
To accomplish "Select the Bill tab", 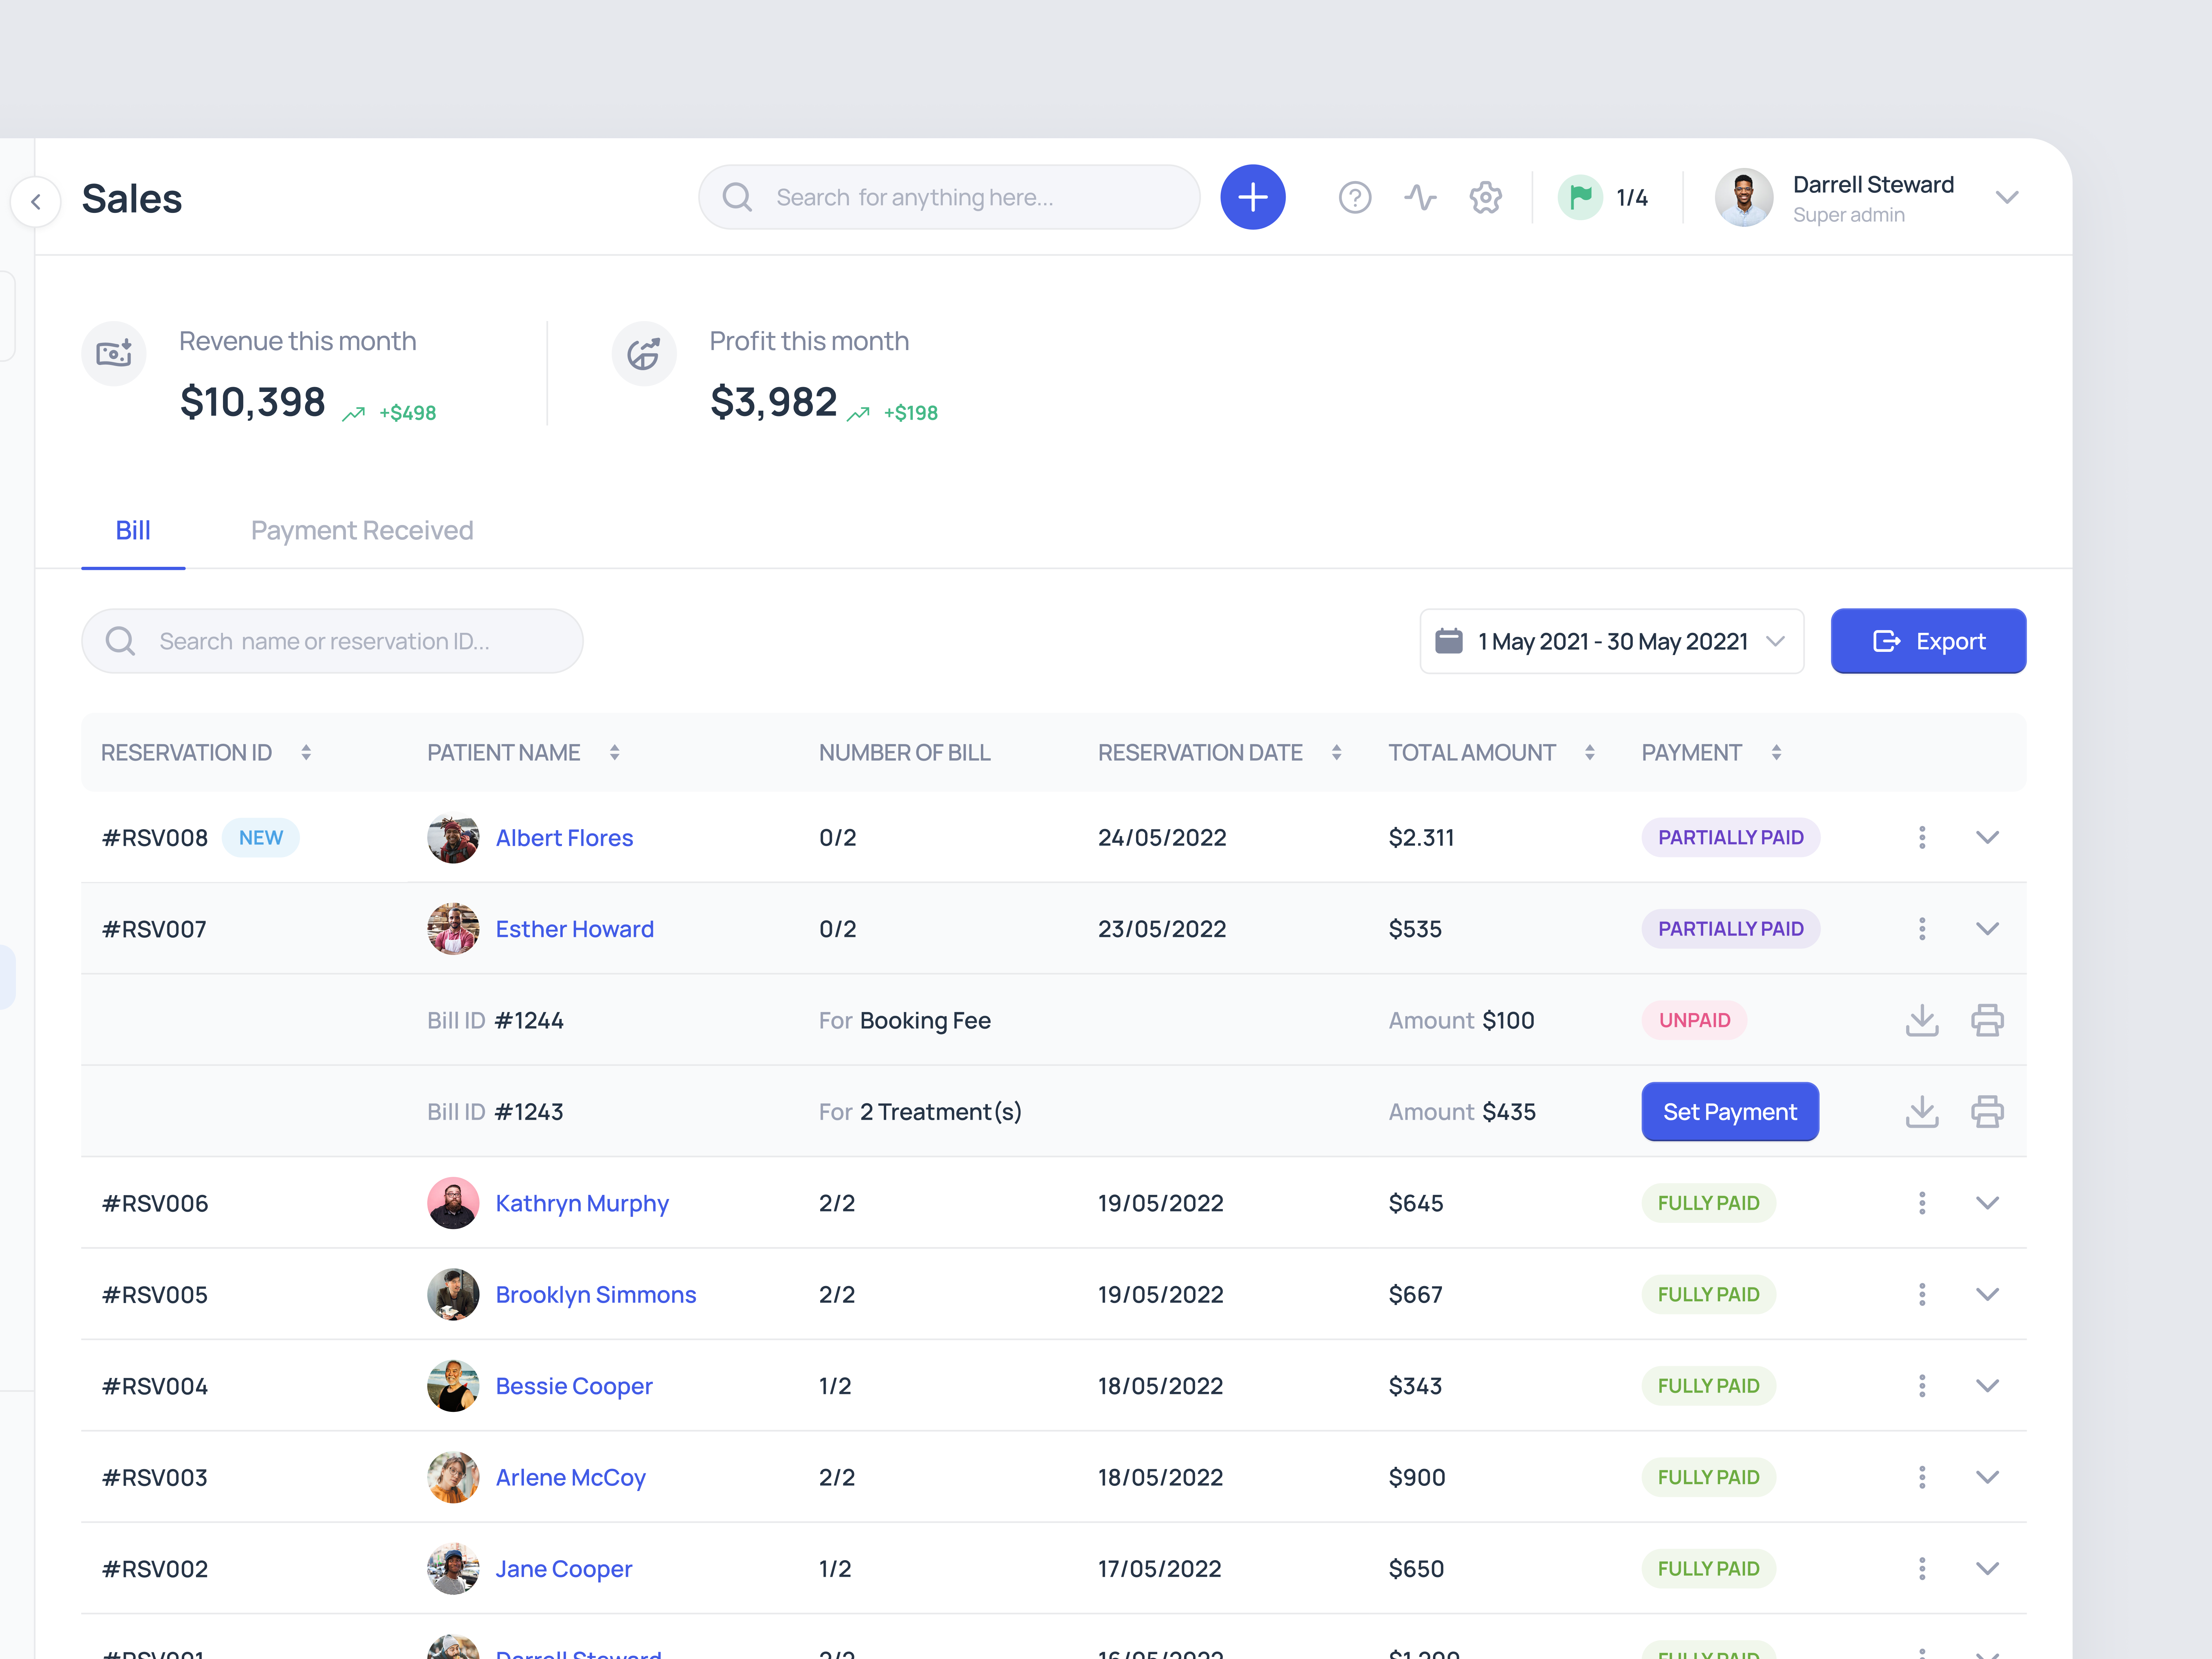I will click(x=133, y=530).
